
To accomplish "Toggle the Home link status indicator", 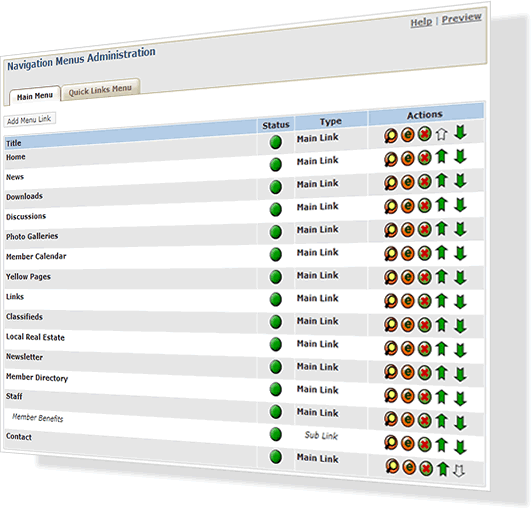I will [x=276, y=142].
